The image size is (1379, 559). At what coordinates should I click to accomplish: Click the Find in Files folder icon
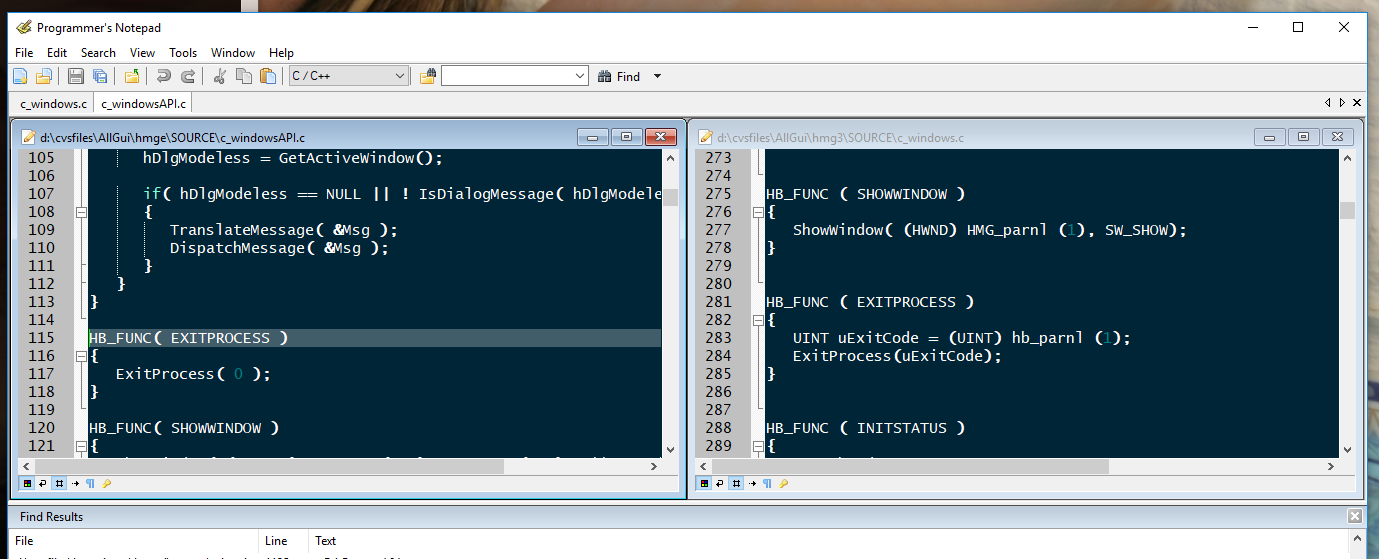point(428,76)
